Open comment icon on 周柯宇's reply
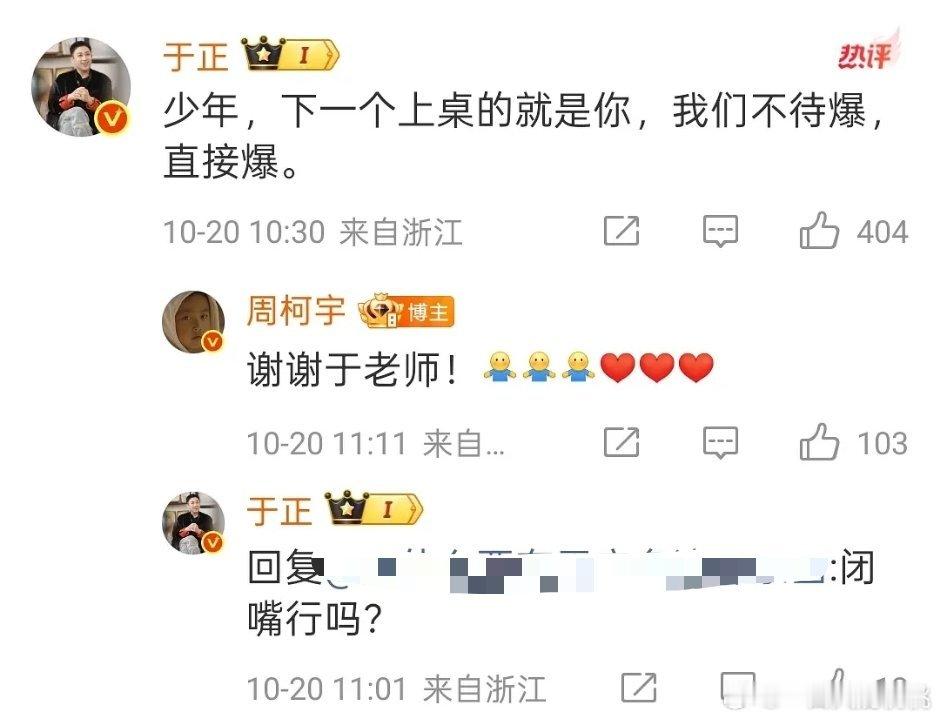This screenshot has width=940, height=719. click(720, 443)
